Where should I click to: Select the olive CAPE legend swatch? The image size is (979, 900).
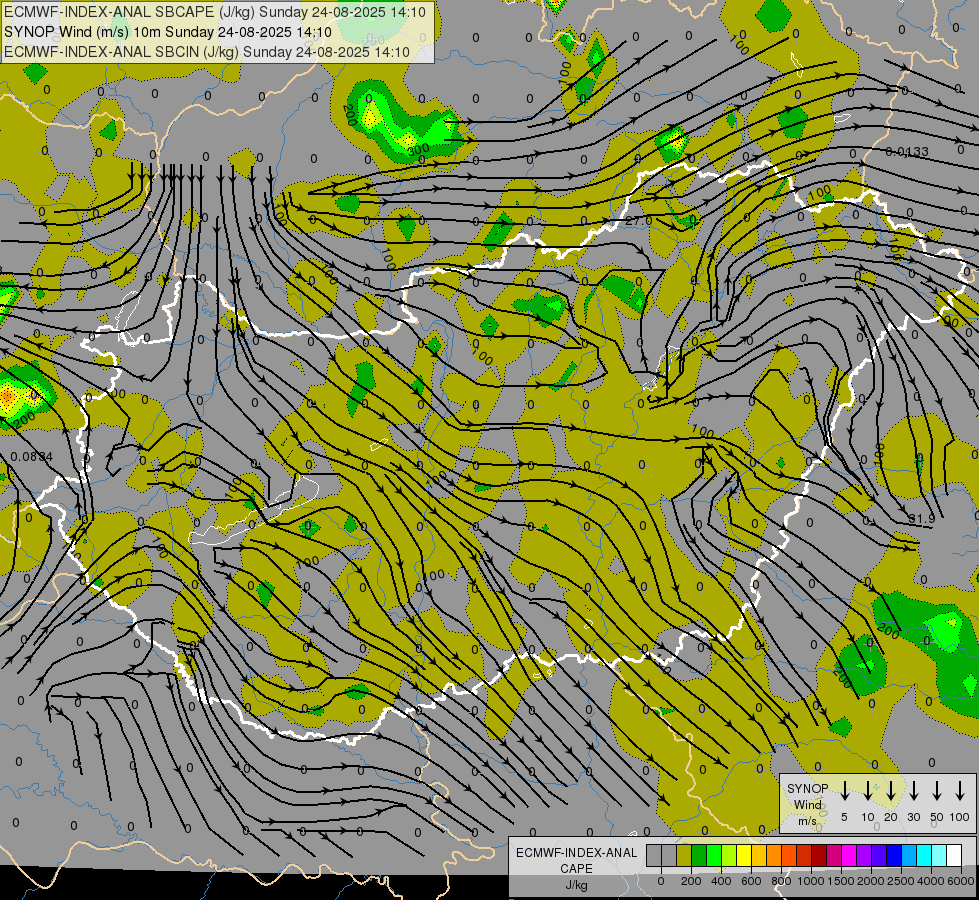pyautogui.click(x=684, y=855)
